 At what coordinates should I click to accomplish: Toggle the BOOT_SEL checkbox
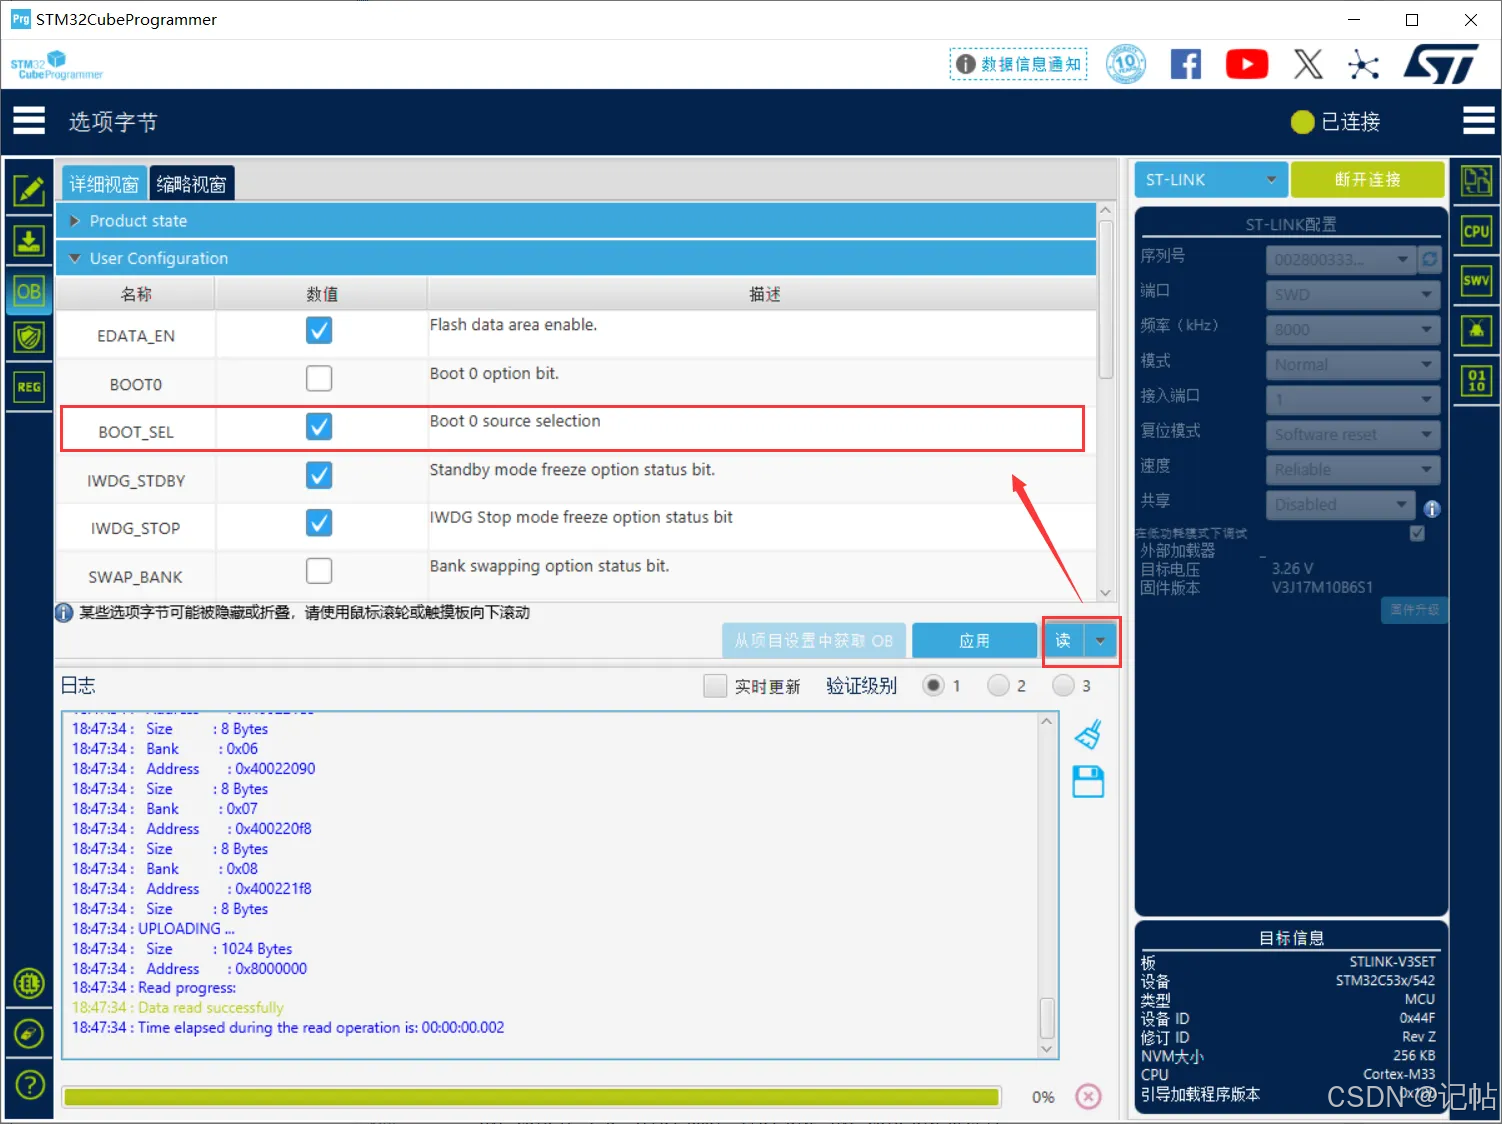(319, 427)
